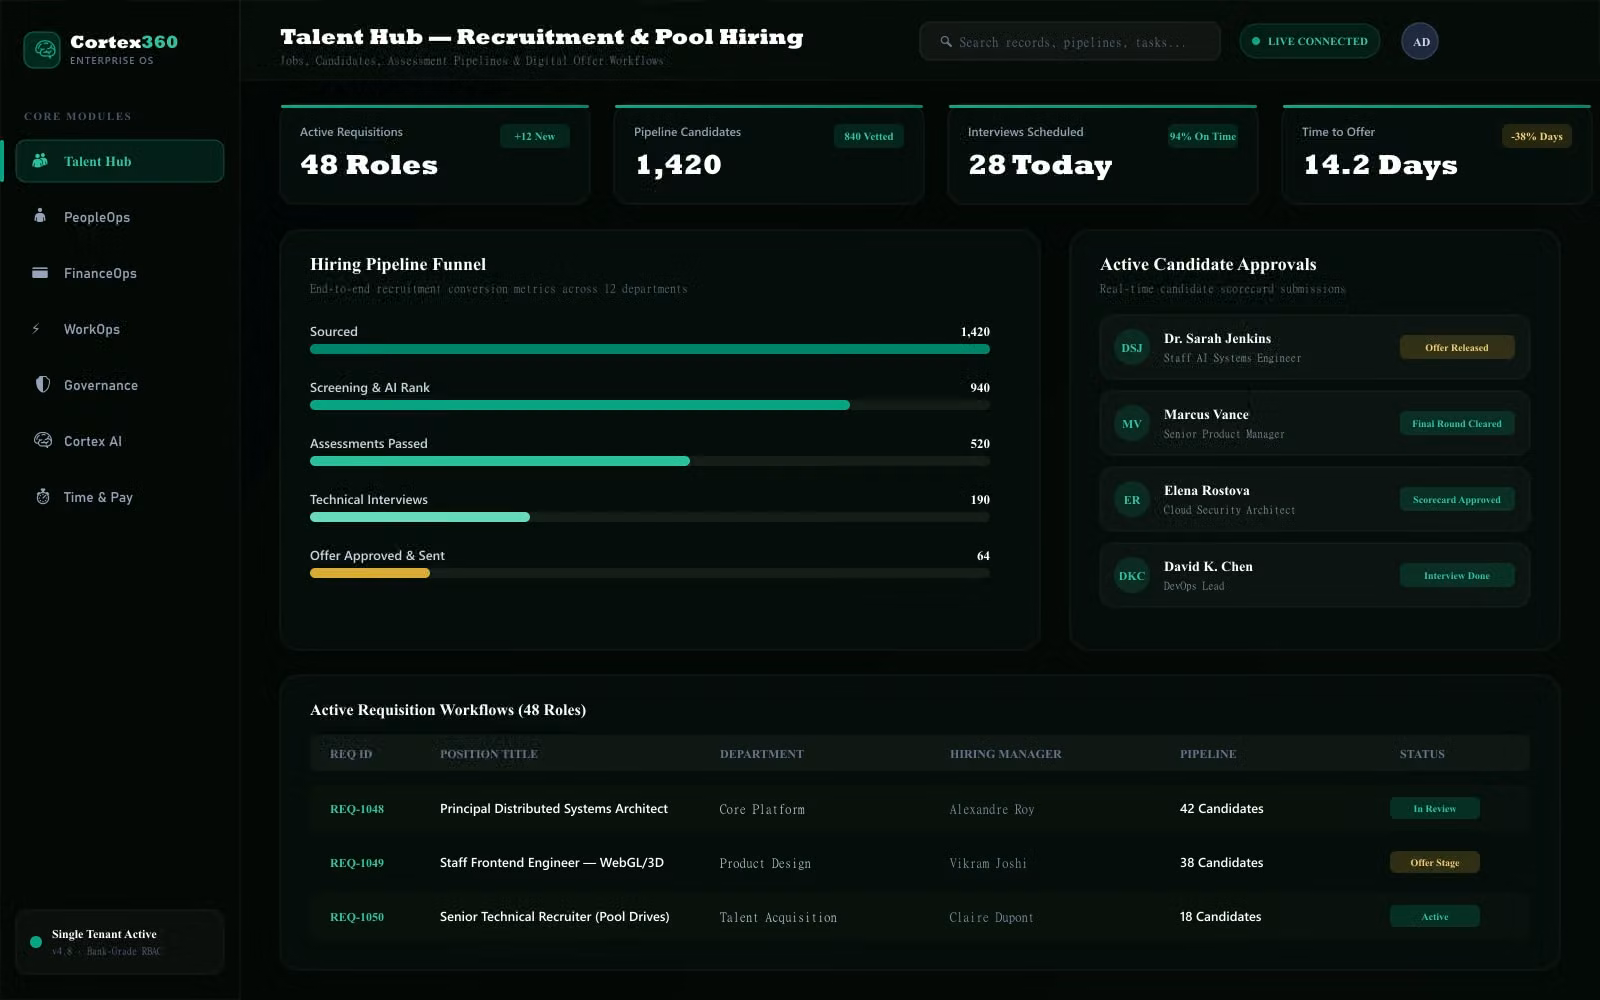Click the WorkOps lightning bolt icon
This screenshot has width=1600, height=1000.
click(37, 328)
